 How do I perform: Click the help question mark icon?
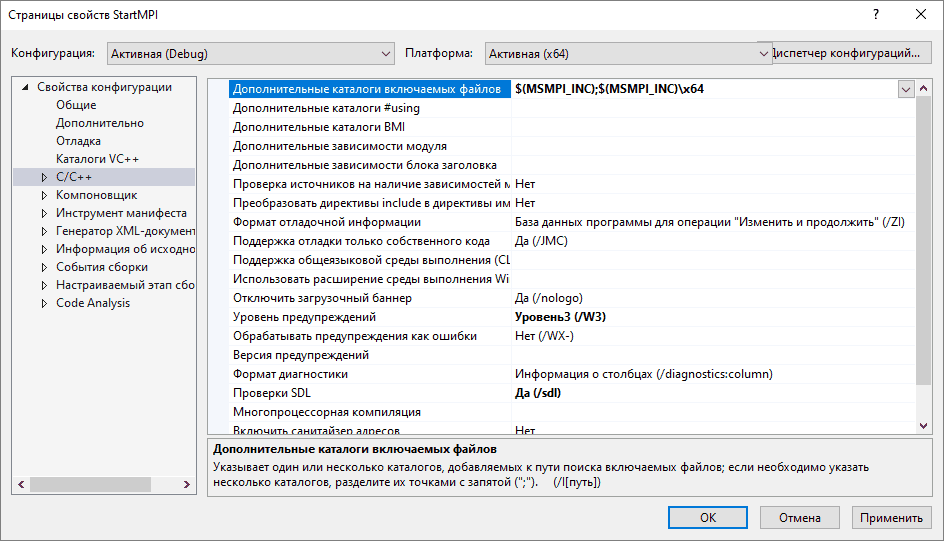pyautogui.click(x=876, y=14)
